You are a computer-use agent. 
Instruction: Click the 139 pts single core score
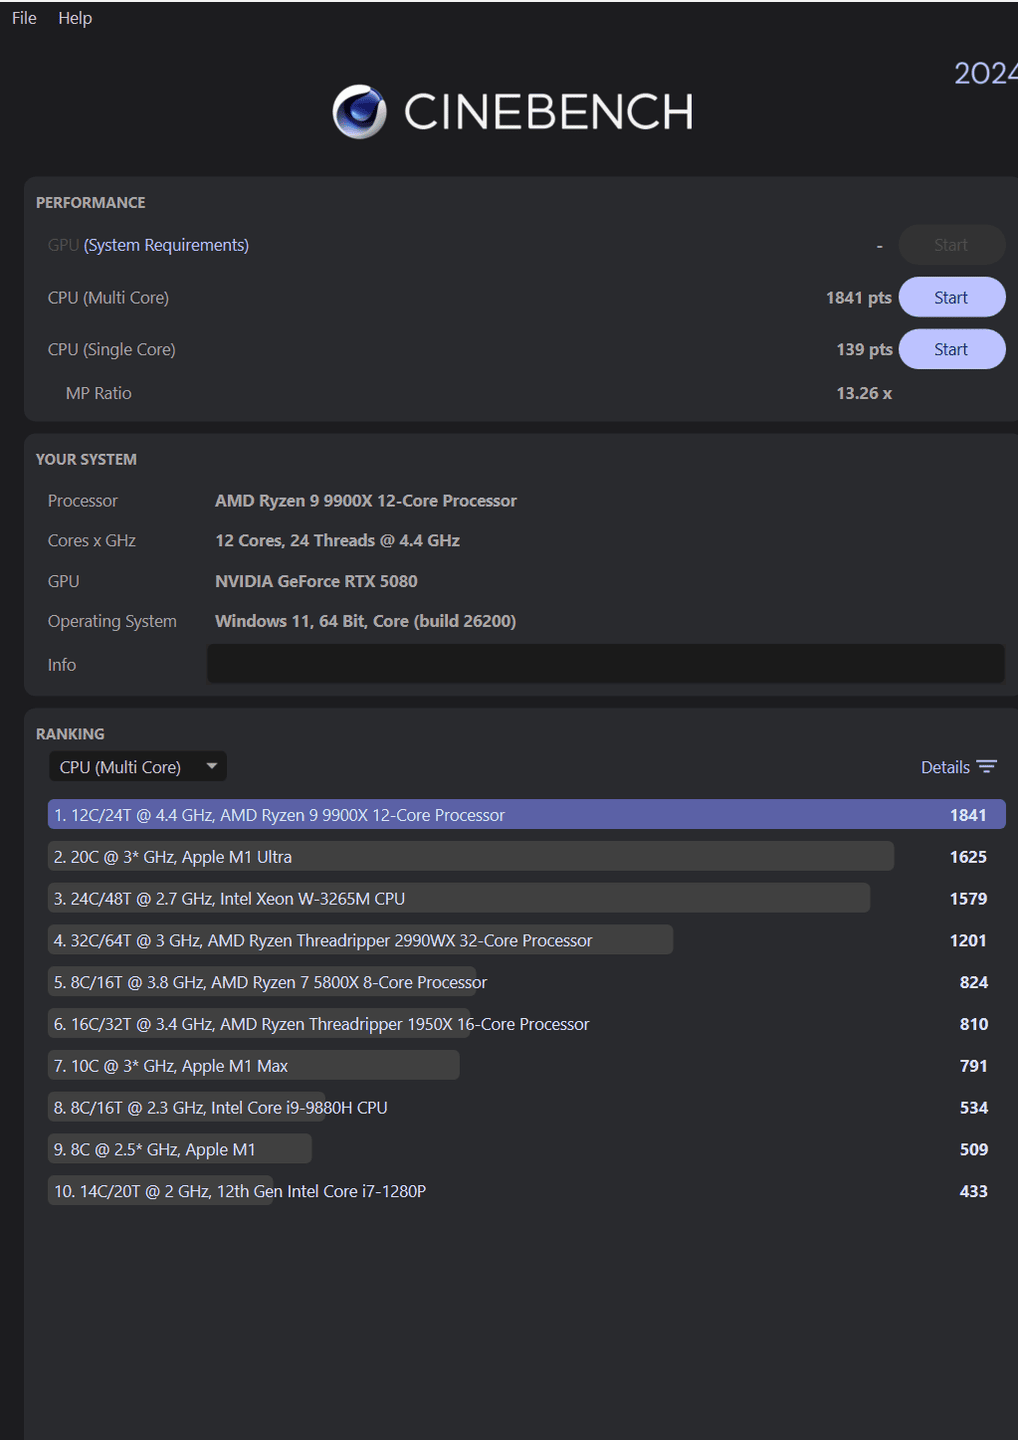(x=864, y=350)
